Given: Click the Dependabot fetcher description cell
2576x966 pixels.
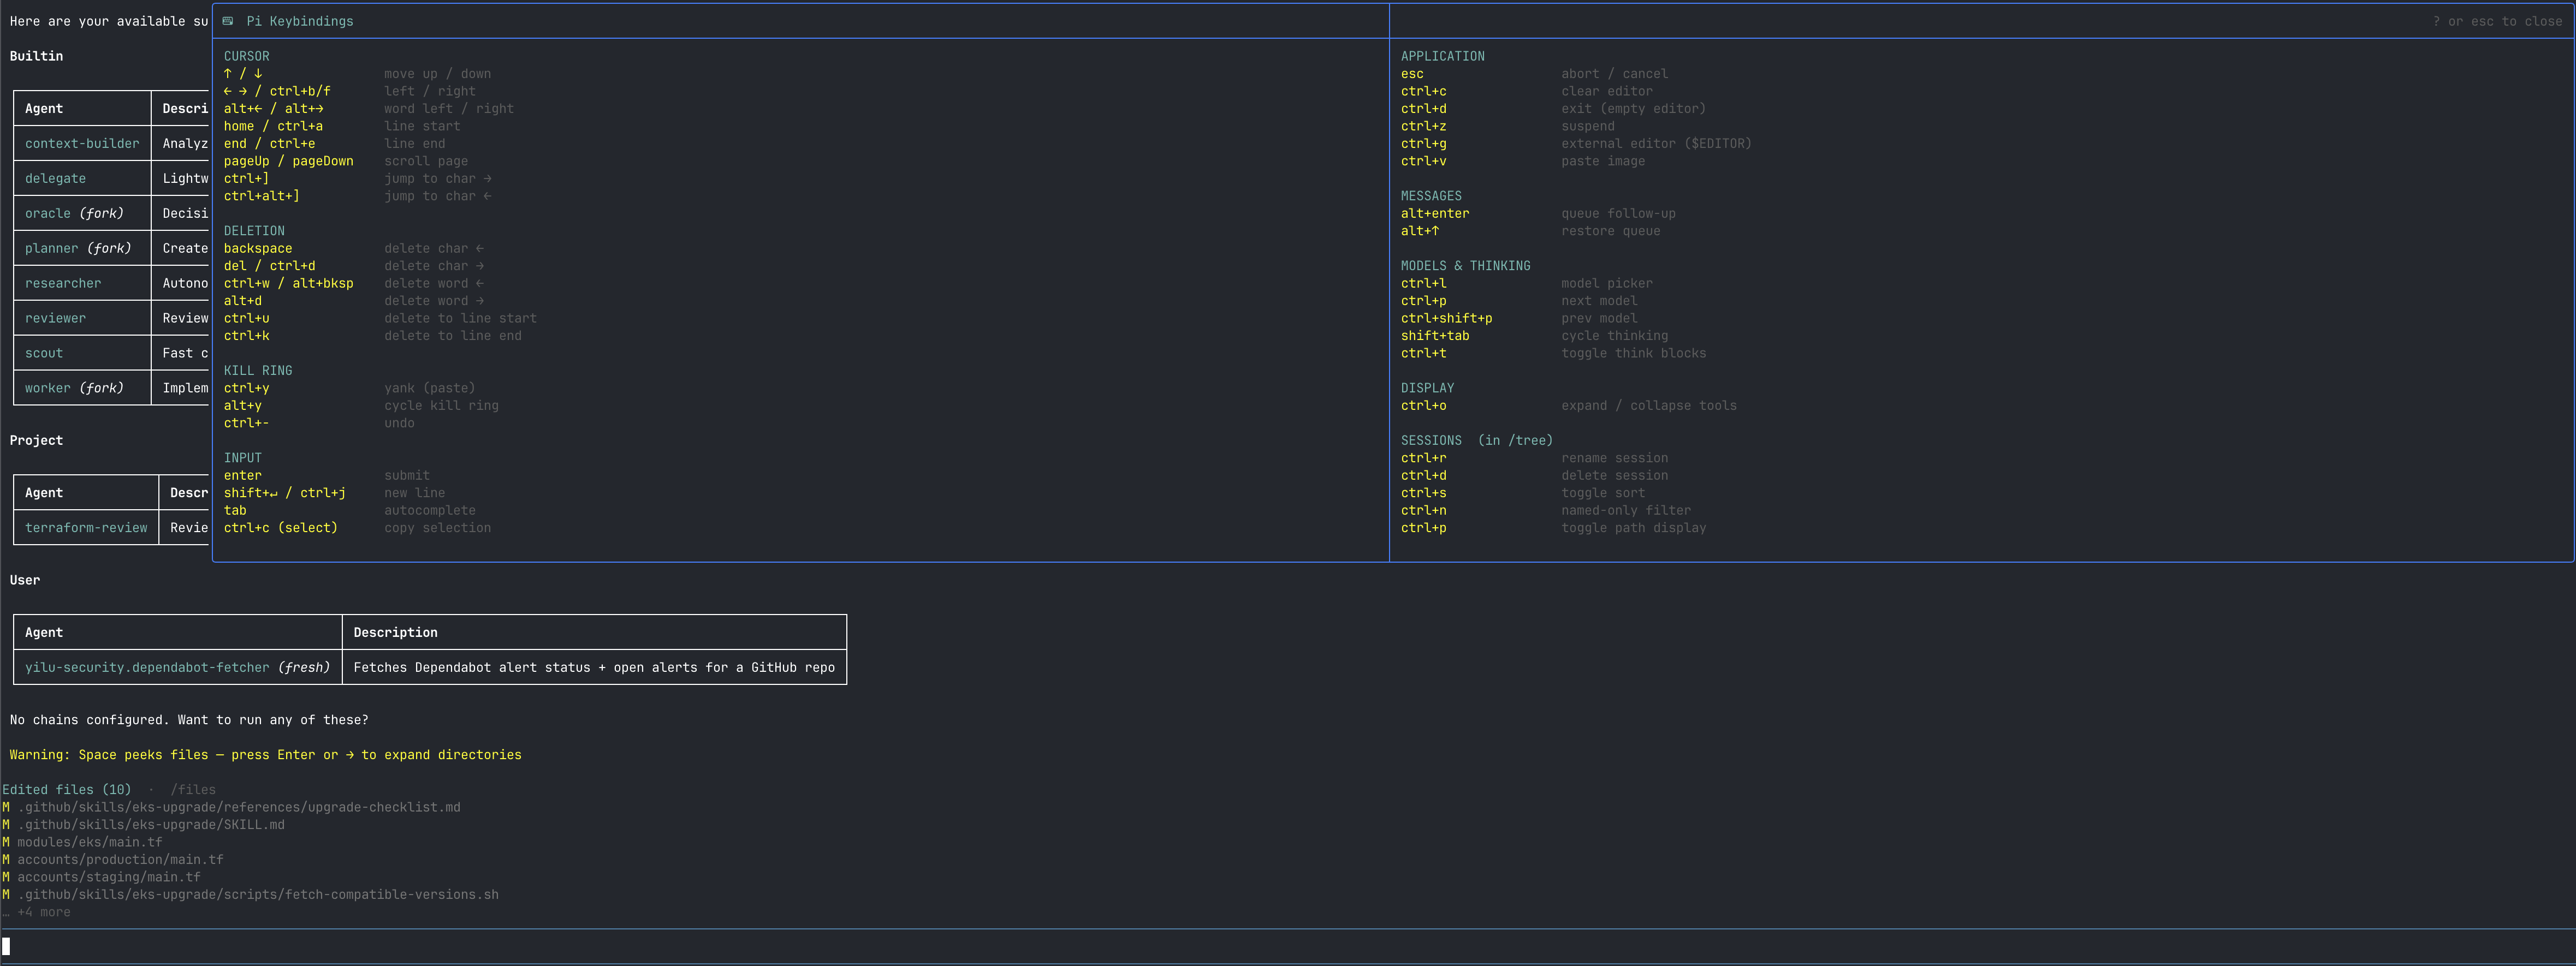Looking at the screenshot, I should 594,667.
